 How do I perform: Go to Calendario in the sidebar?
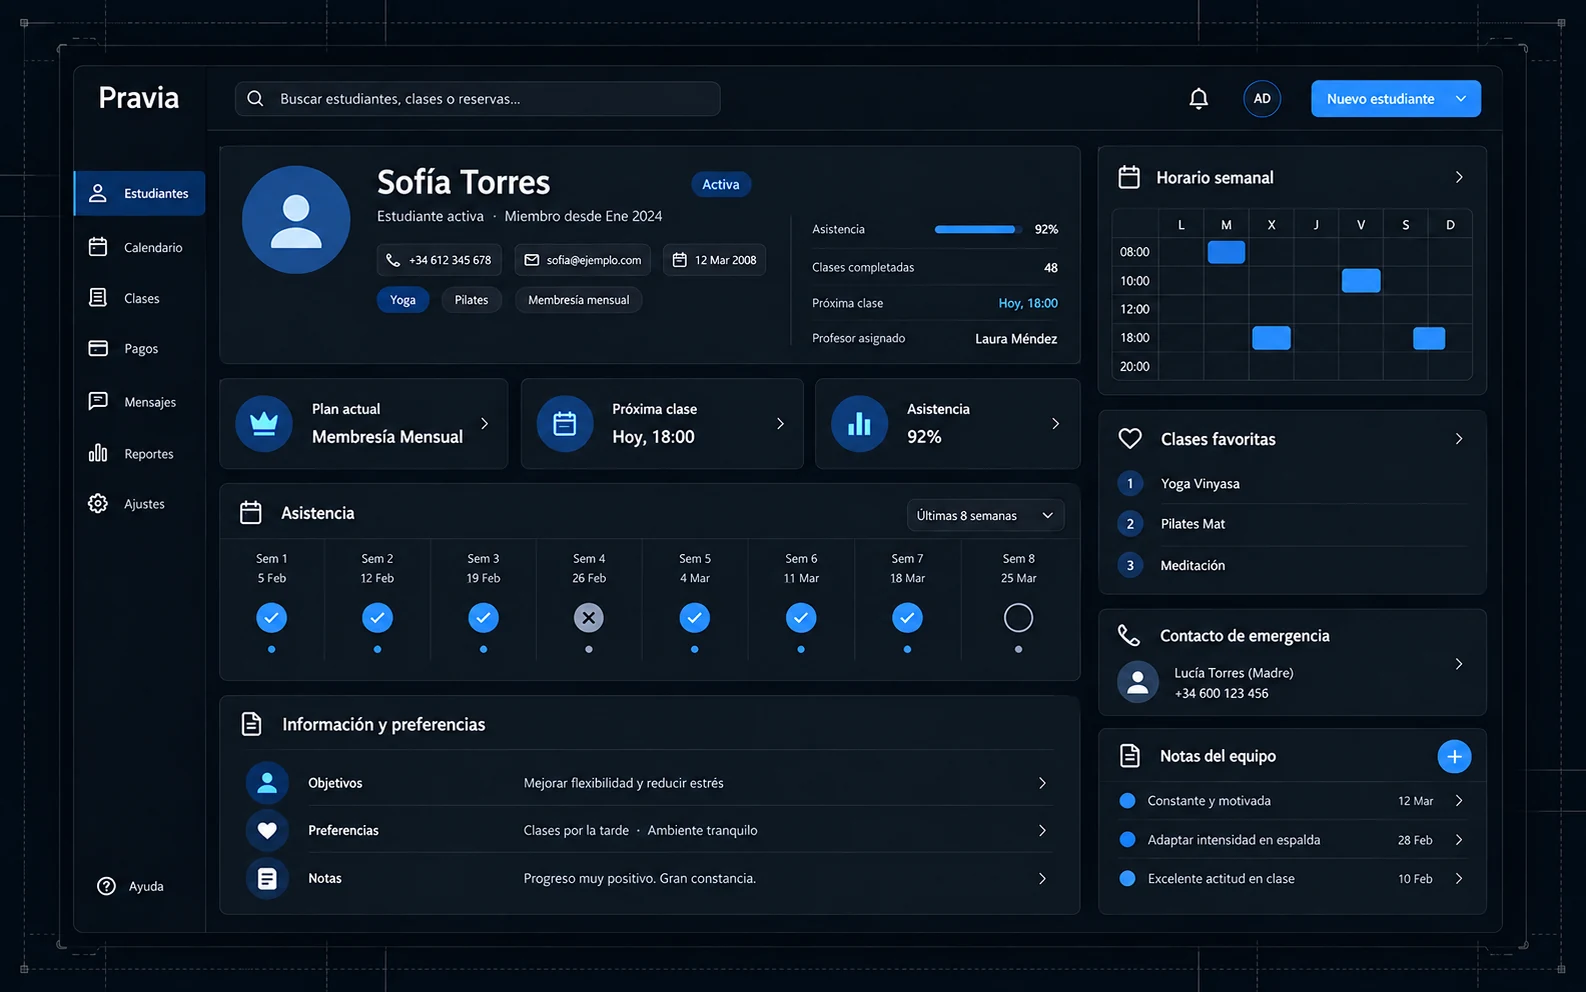click(139, 247)
